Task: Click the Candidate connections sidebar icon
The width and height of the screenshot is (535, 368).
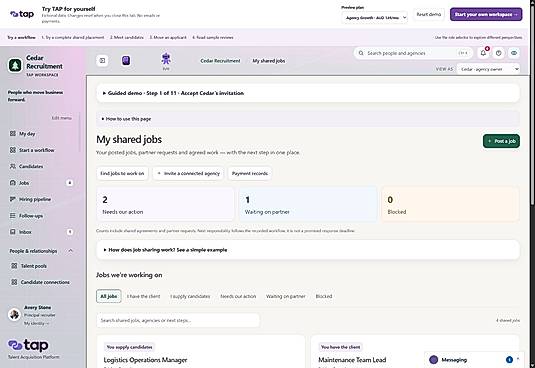Action: [x=14, y=282]
